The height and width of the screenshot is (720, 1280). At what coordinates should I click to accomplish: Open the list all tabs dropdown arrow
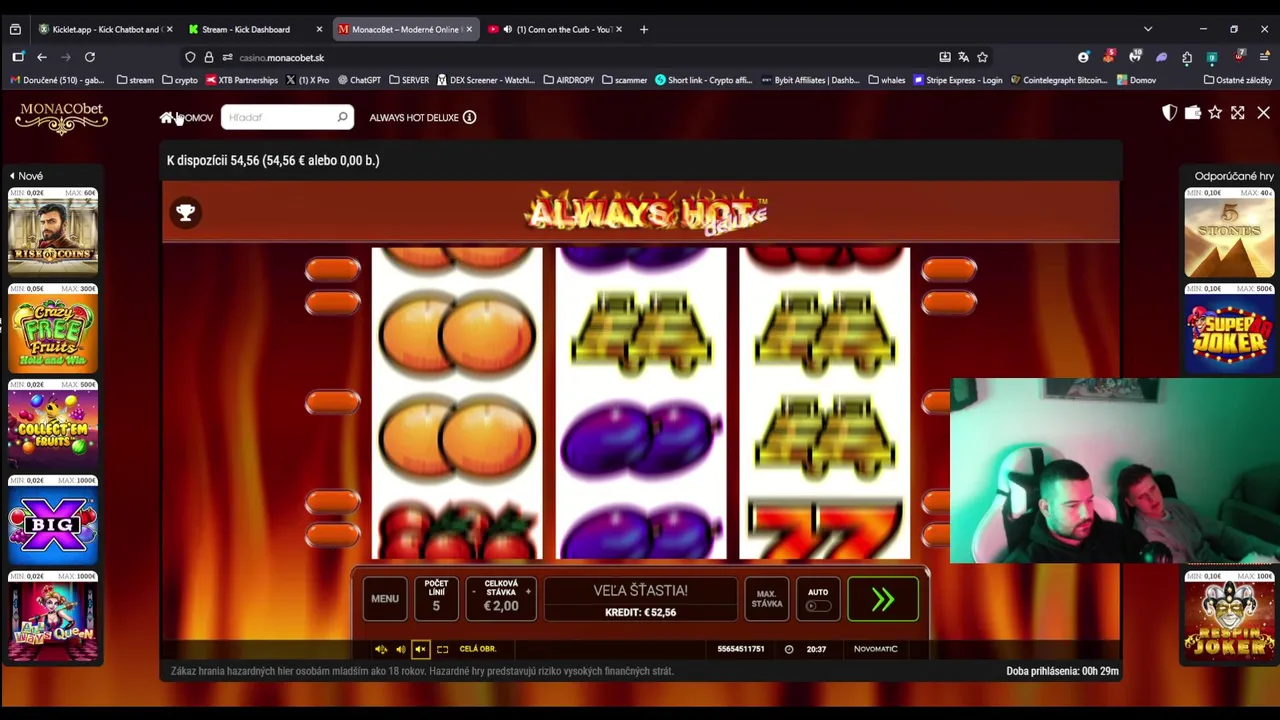(1148, 29)
